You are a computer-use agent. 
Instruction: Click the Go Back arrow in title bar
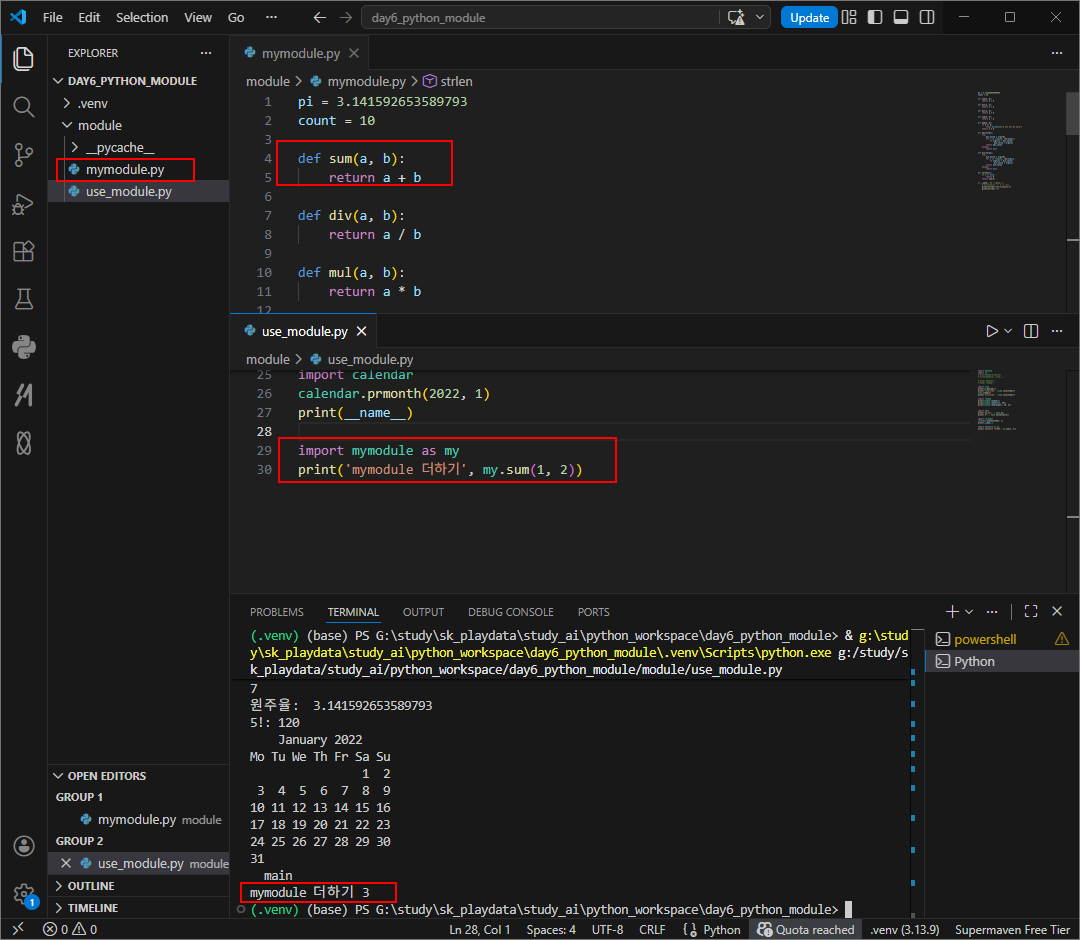coord(320,17)
